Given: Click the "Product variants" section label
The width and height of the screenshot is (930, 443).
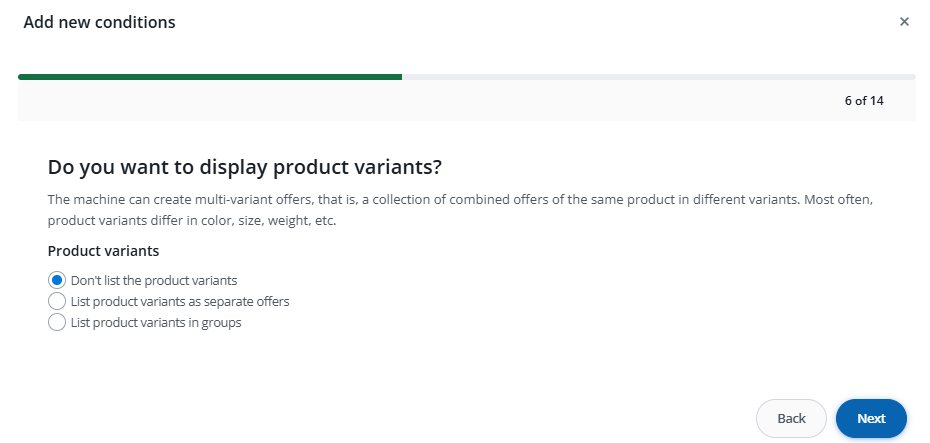Looking at the screenshot, I should [103, 251].
